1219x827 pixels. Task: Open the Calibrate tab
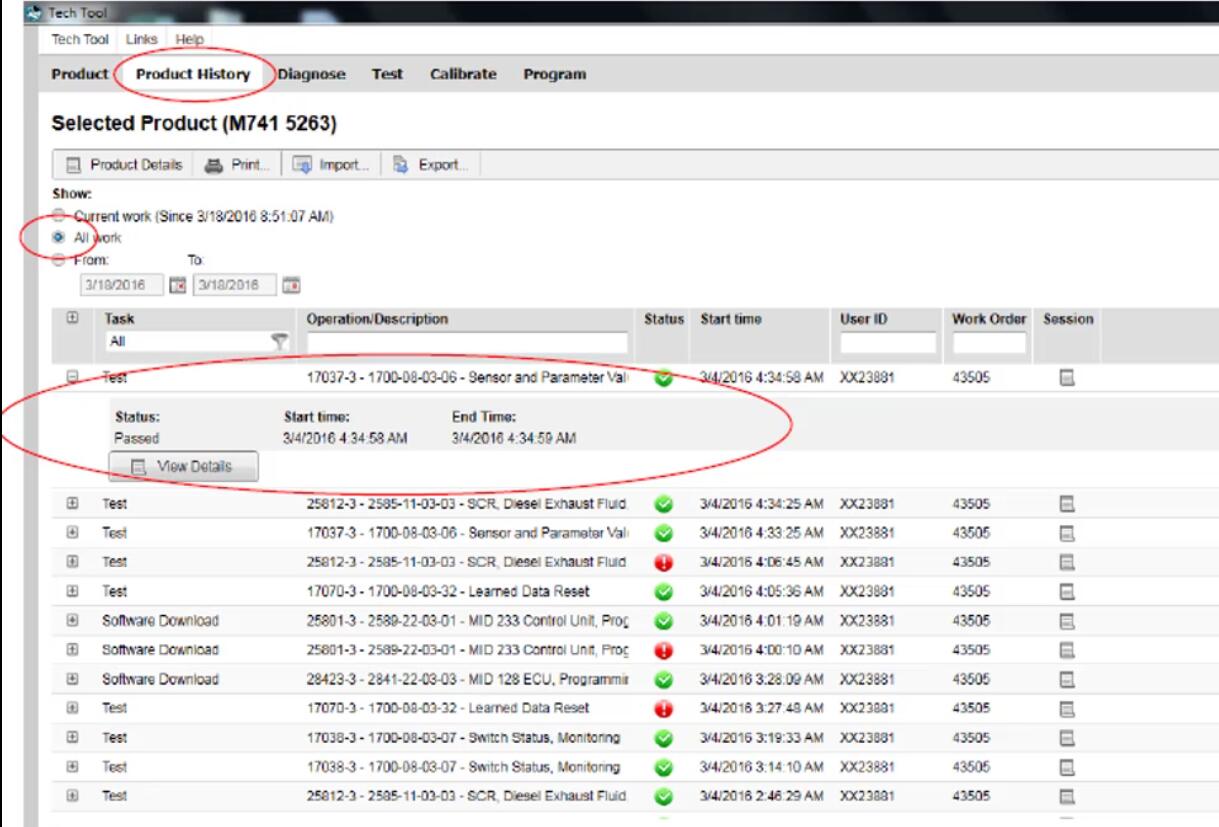[463, 75]
